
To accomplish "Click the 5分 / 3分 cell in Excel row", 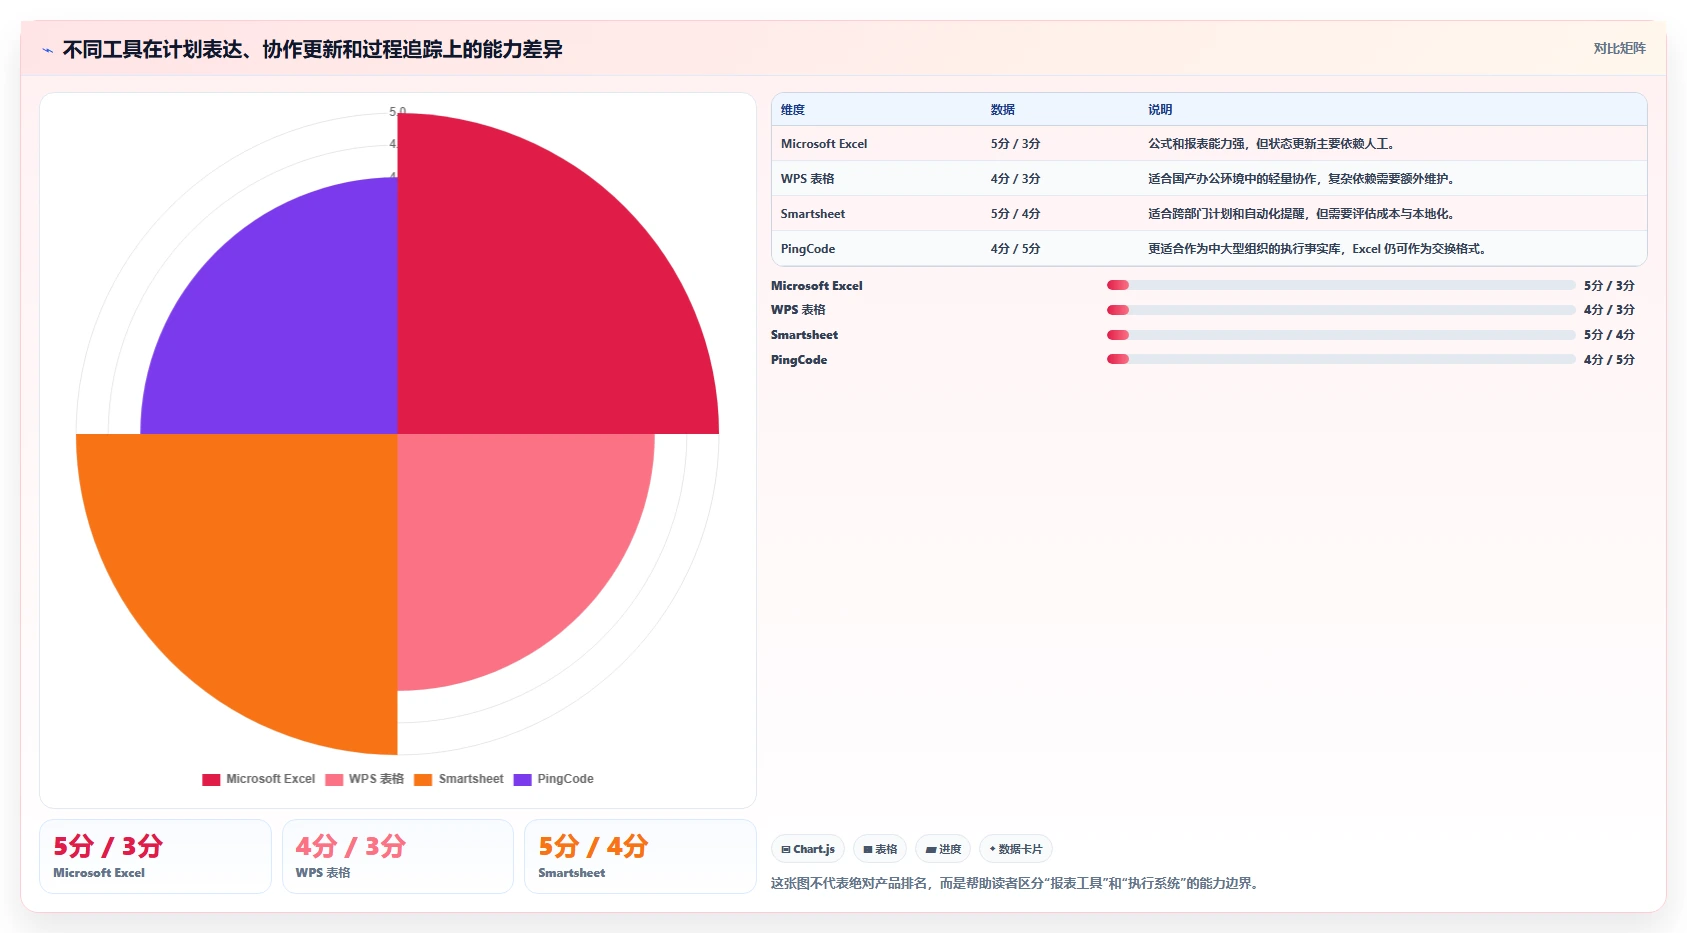I will point(1016,144).
